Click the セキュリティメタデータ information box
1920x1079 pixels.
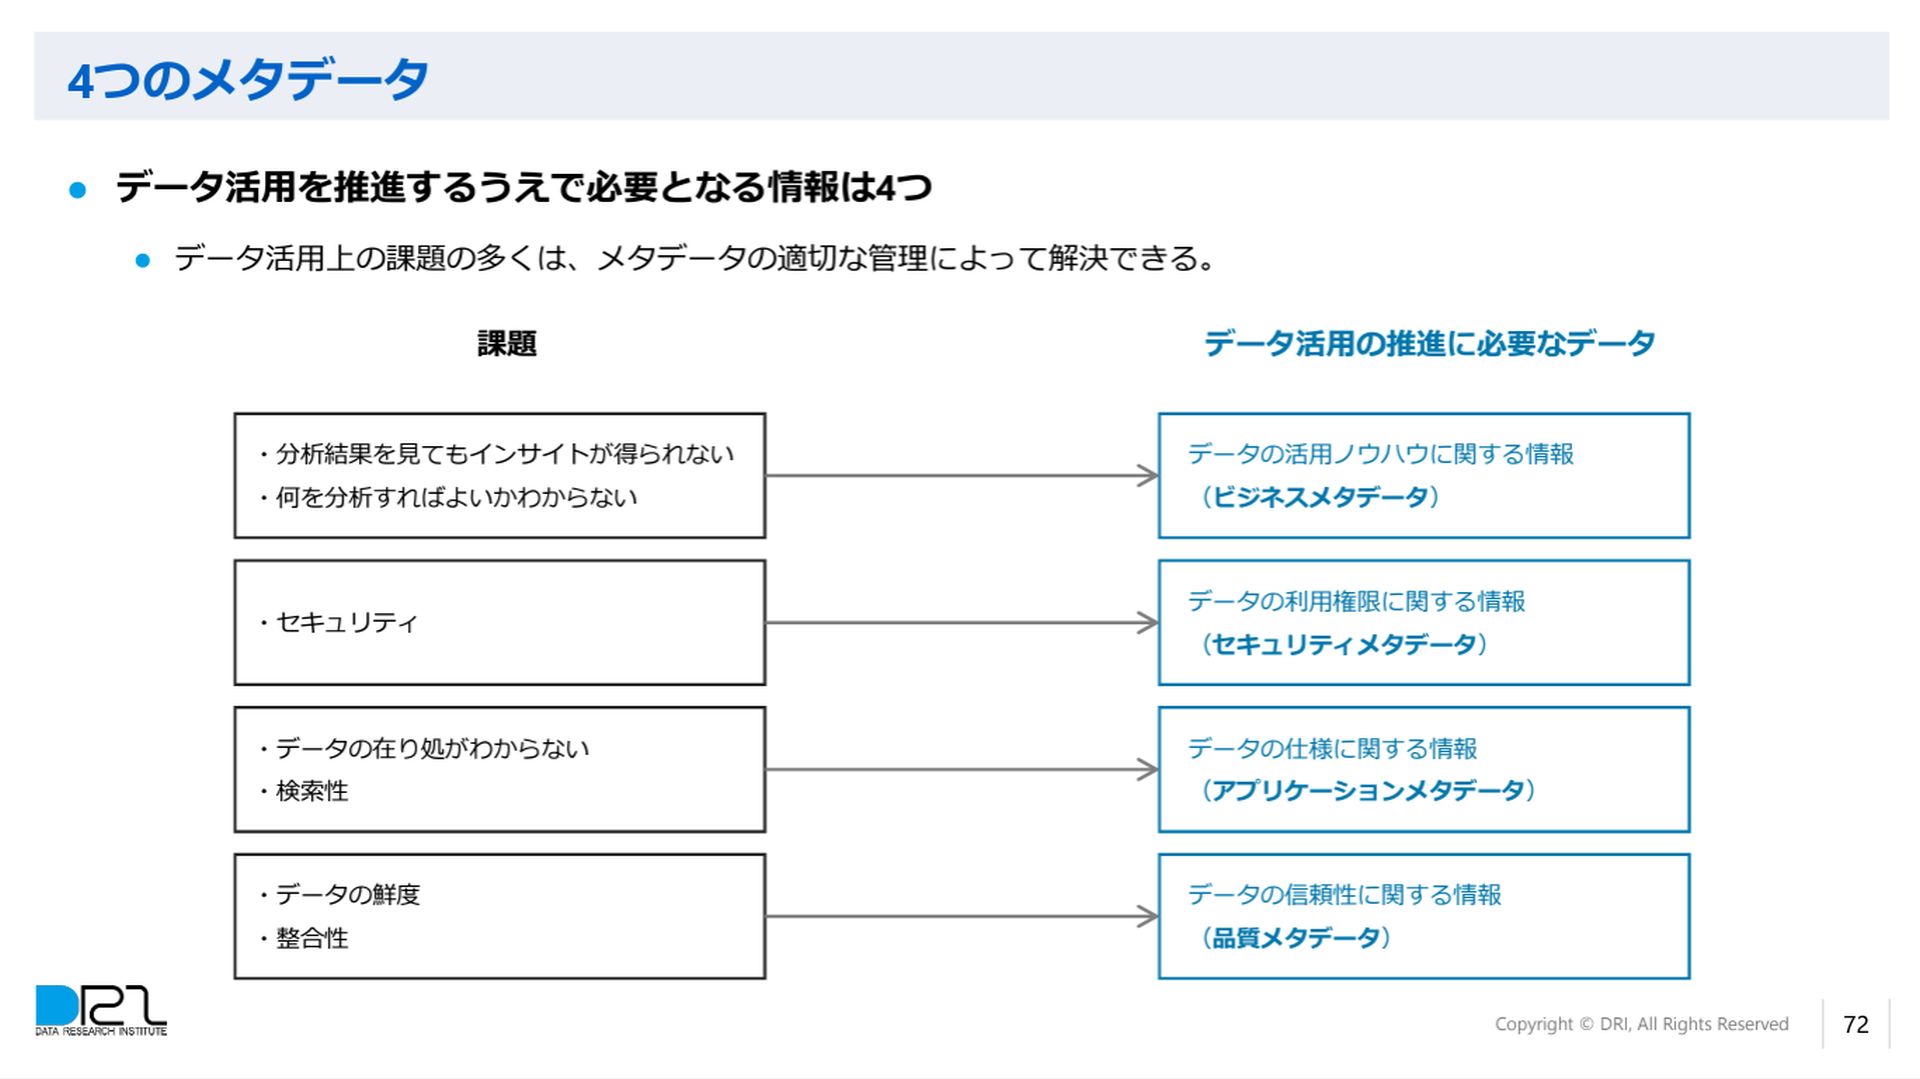pos(1424,623)
